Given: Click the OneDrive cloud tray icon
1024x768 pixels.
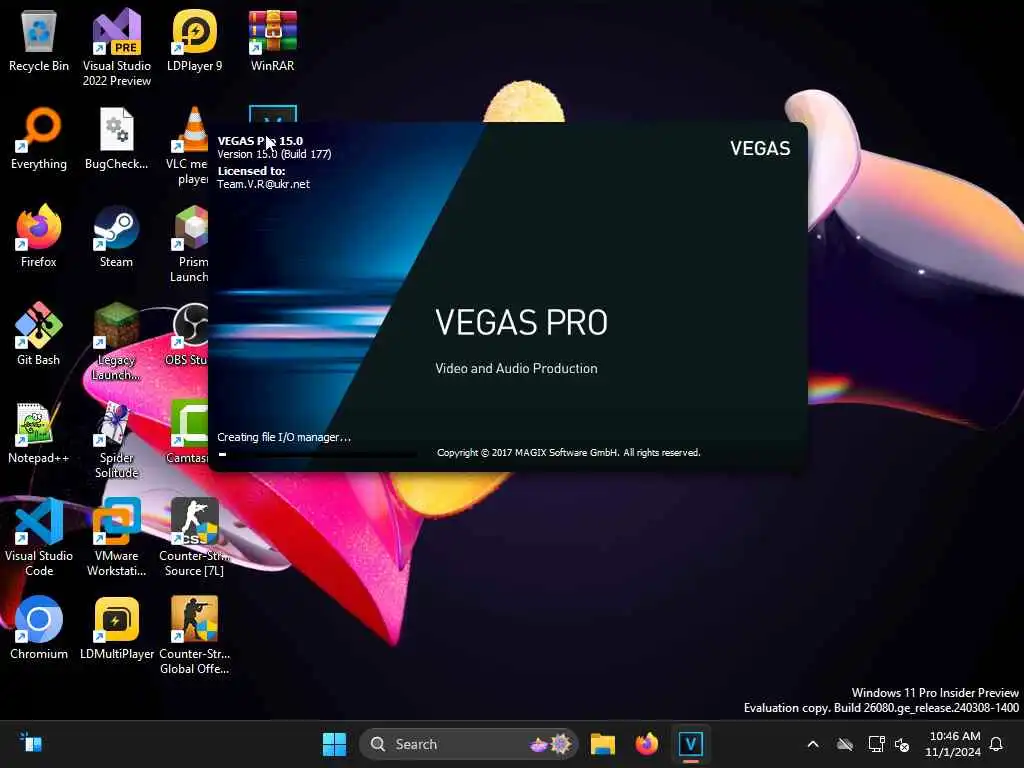Looking at the screenshot, I should pyautogui.click(x=845, y=744).
